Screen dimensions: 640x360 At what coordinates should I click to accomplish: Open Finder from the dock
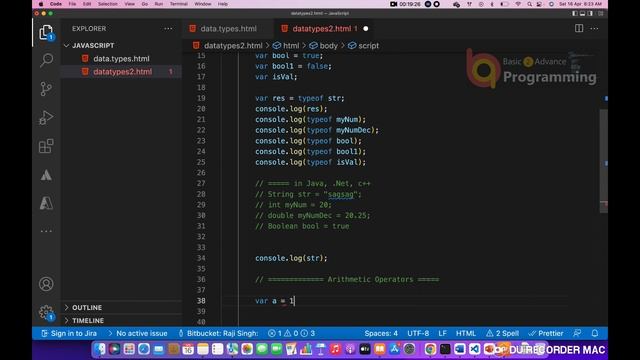[99, 349]
